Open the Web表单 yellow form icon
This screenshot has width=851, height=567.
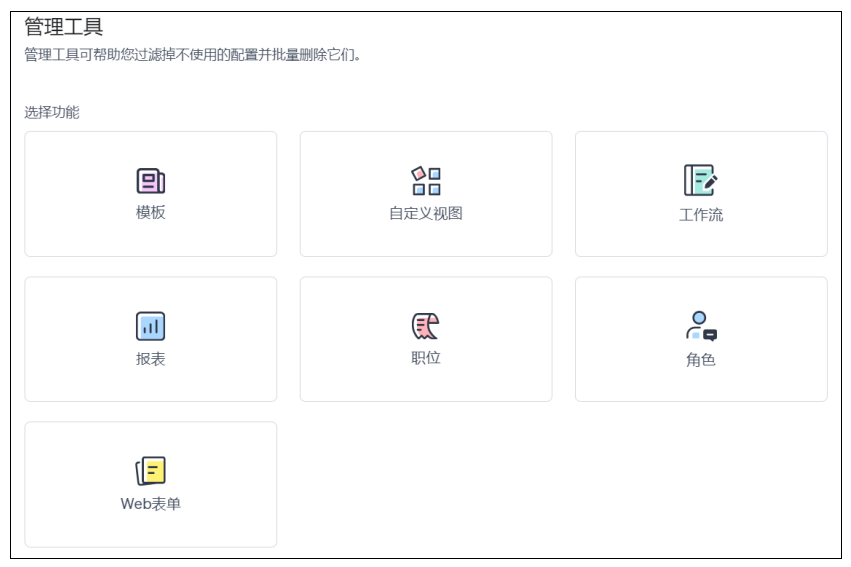150,471
